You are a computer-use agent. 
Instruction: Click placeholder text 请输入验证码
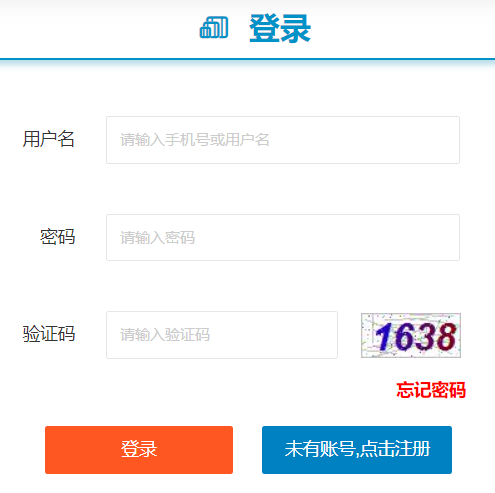point(165,335)
